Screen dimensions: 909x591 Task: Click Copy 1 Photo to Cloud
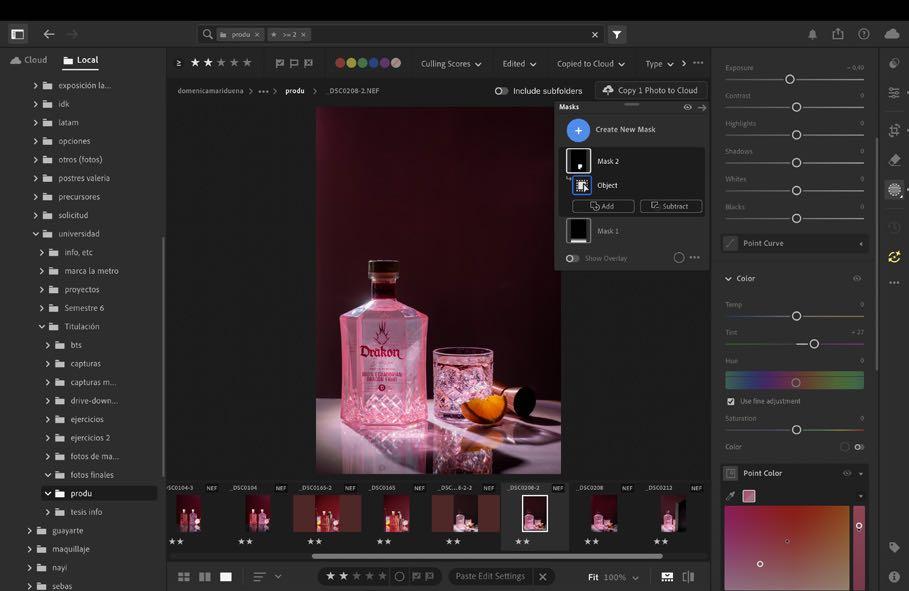(650, 90)
